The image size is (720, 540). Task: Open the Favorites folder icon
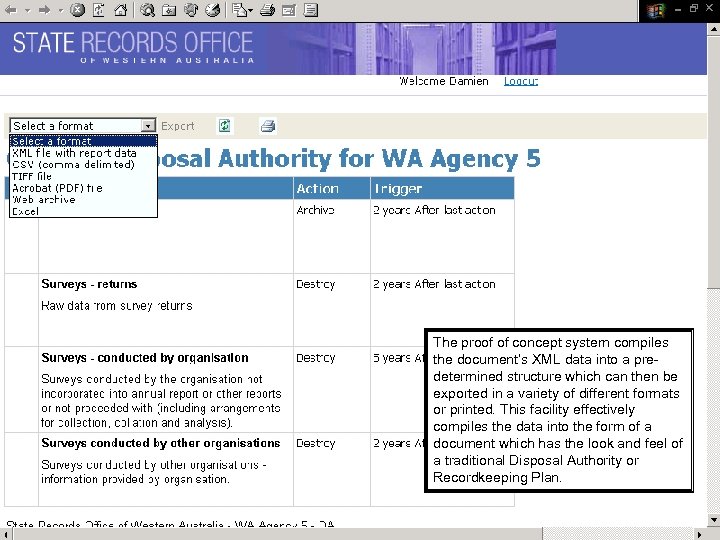(x=169, y=10)
